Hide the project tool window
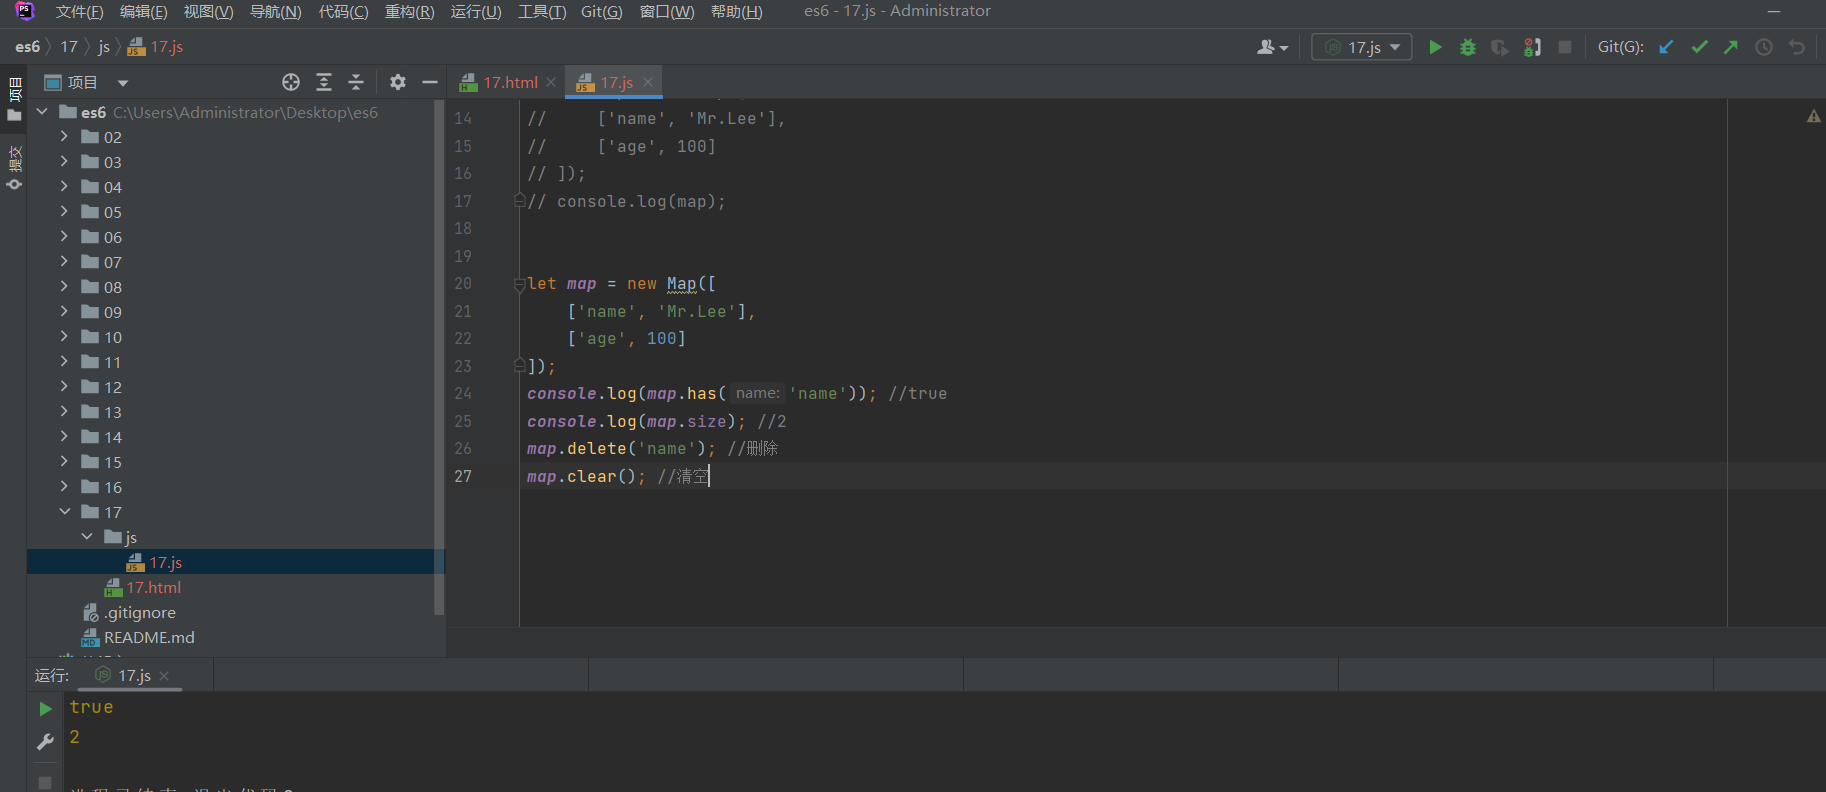1826x792 pixels. 430,82
